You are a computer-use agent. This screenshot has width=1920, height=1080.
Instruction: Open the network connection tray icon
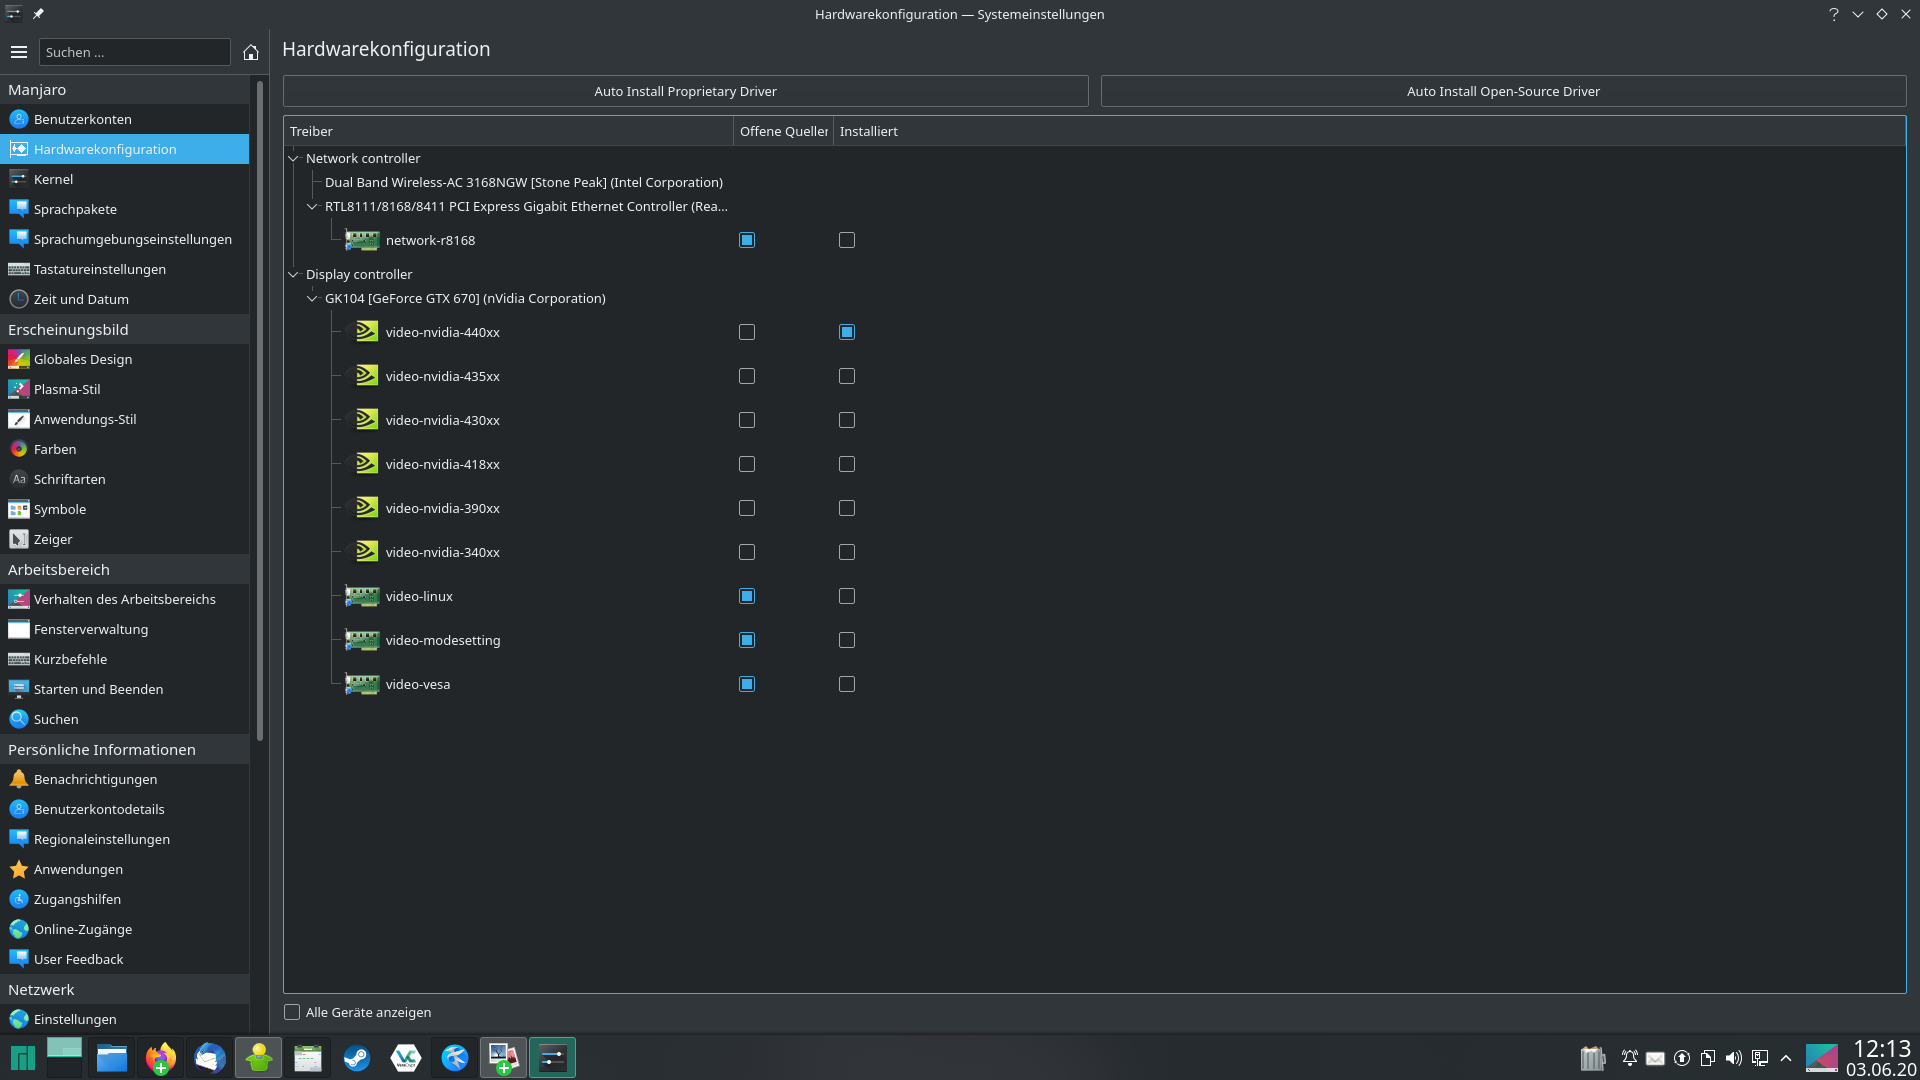1760,1058
